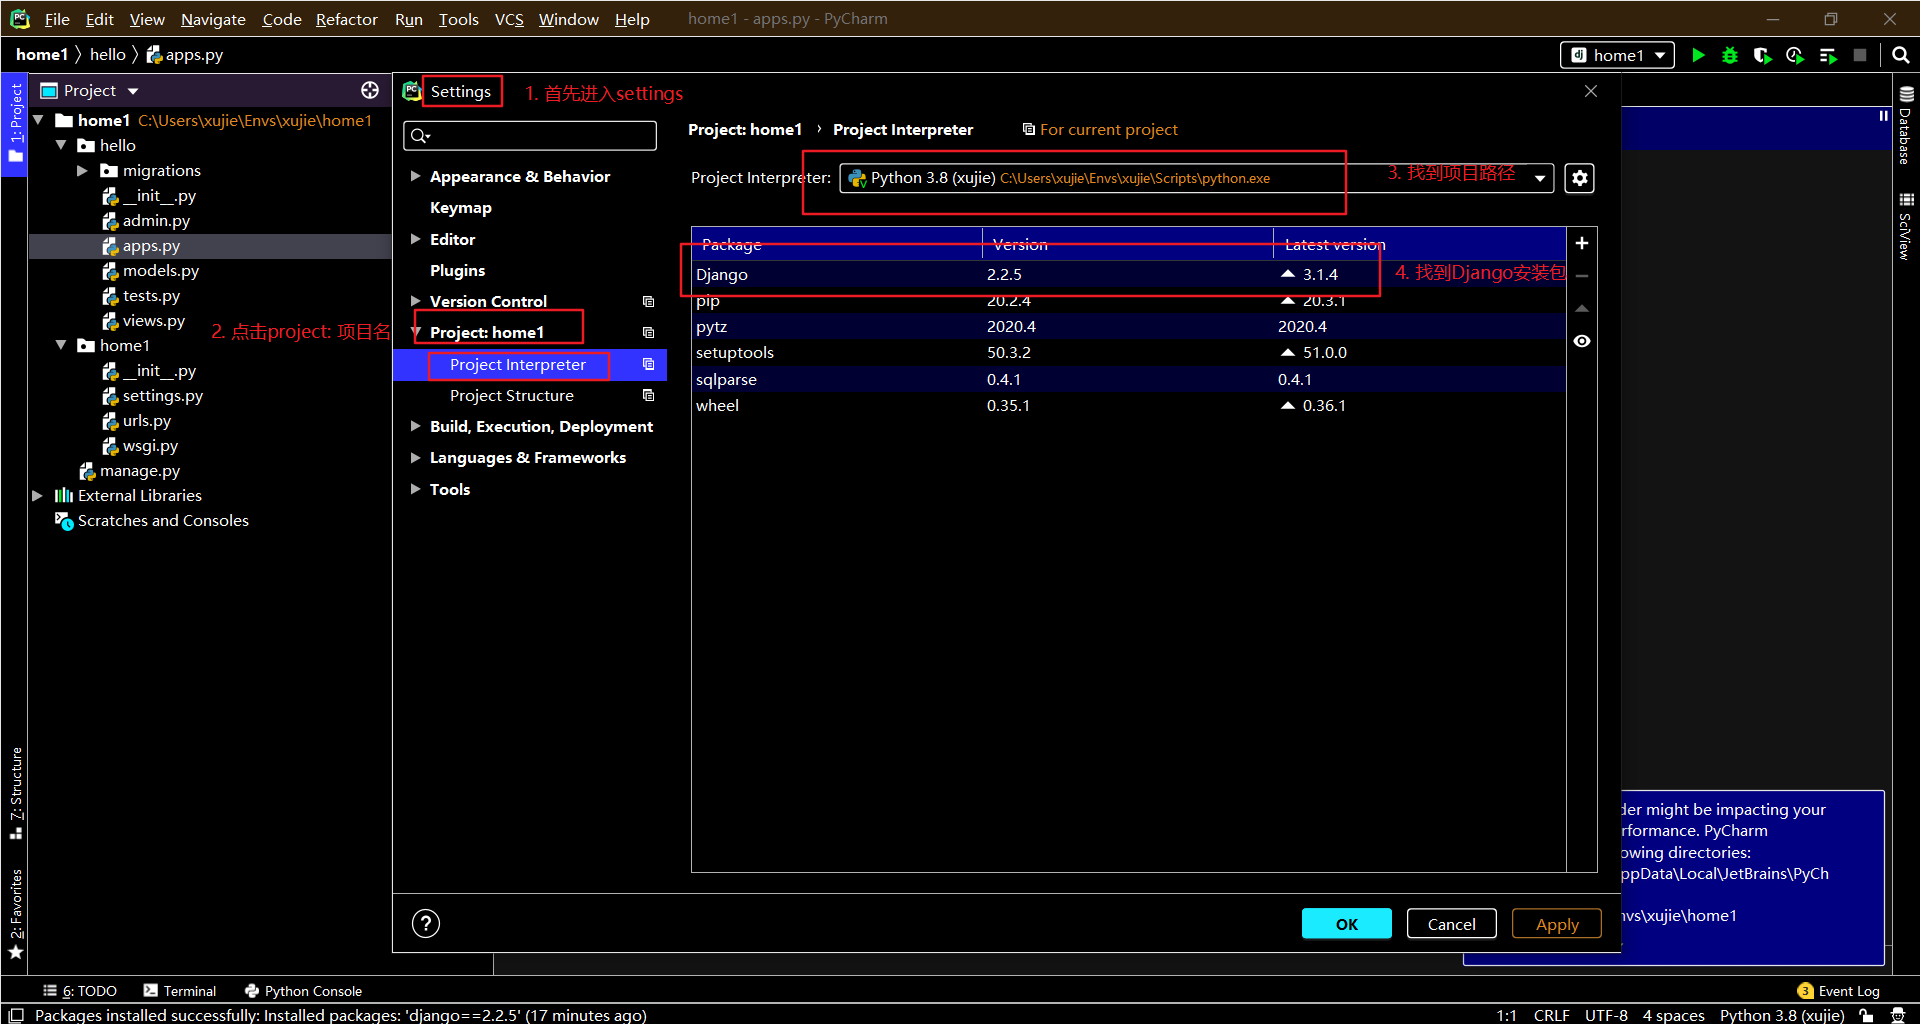The height and width of the screenshot is (1024, 1920).
Task: Open the Terminal tool window
Action: coord(180,991)
